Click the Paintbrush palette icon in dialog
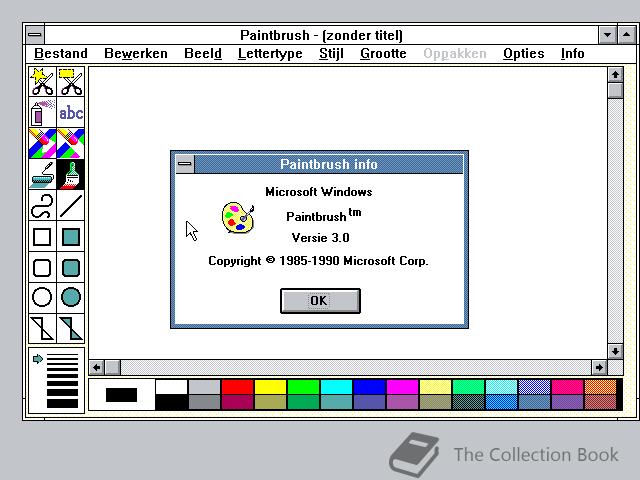Image resolution: width=640 pixels, height=480 pixels. tap(238, 217)
